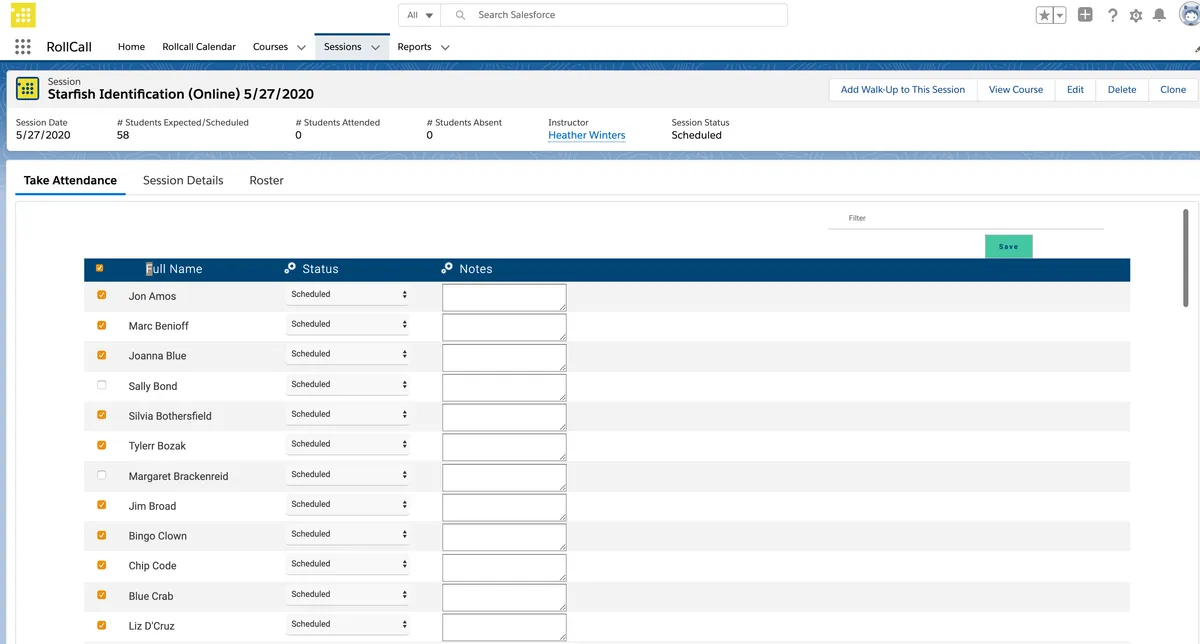The height and width of the screenshot is (644, 1200).
Task: Sort by the Full Name column header
Action: click(174, 269)
